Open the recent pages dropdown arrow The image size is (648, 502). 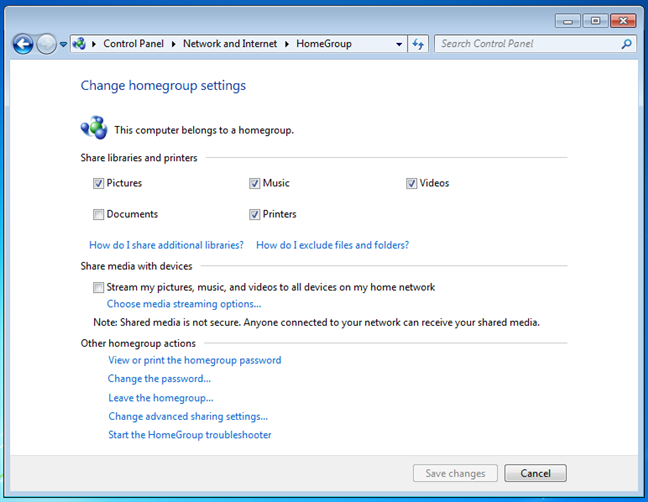pos(63,44)
